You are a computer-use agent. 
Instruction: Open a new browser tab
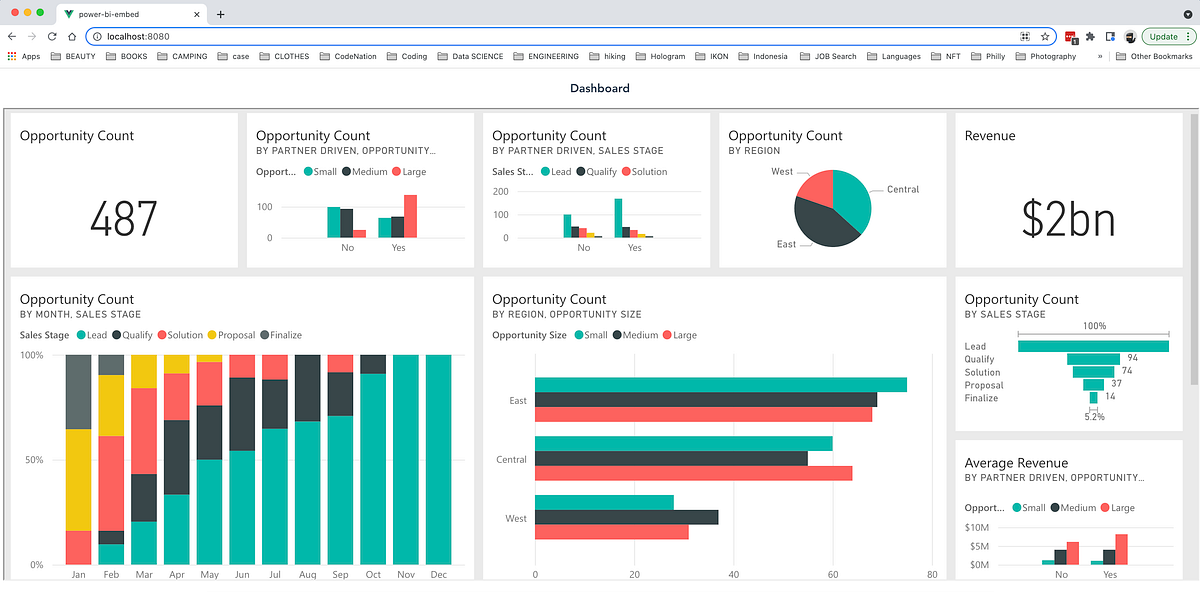pyautogui.click(x=218, y=14)
